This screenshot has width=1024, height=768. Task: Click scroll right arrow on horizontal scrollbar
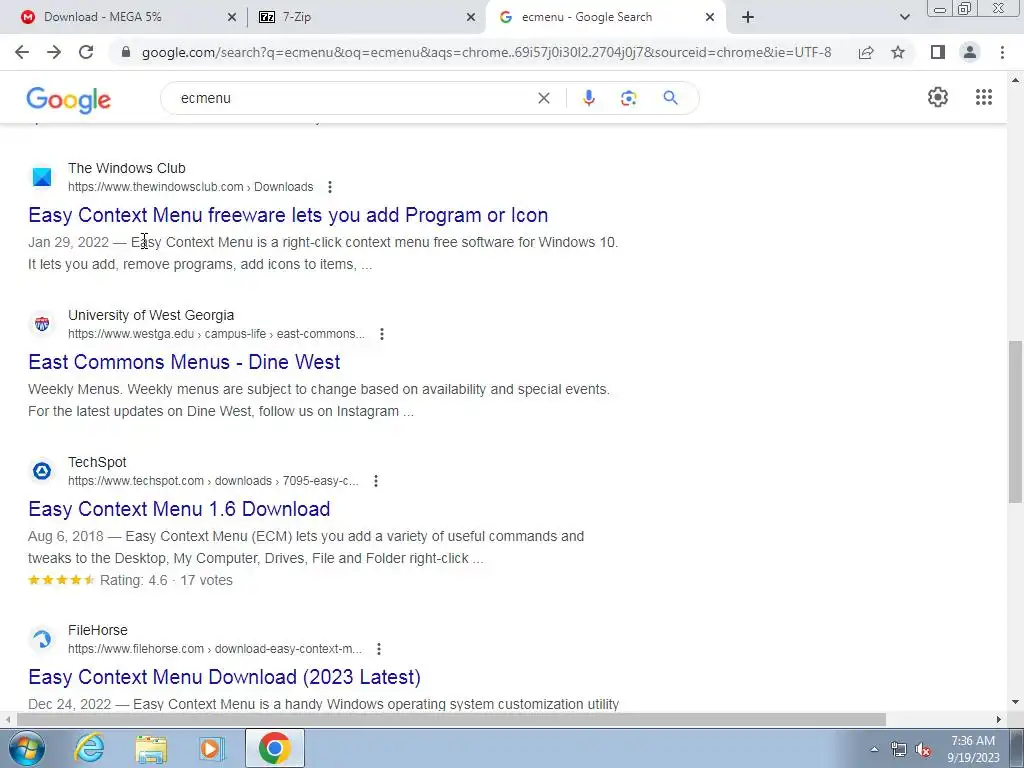(x=999, y=719)
